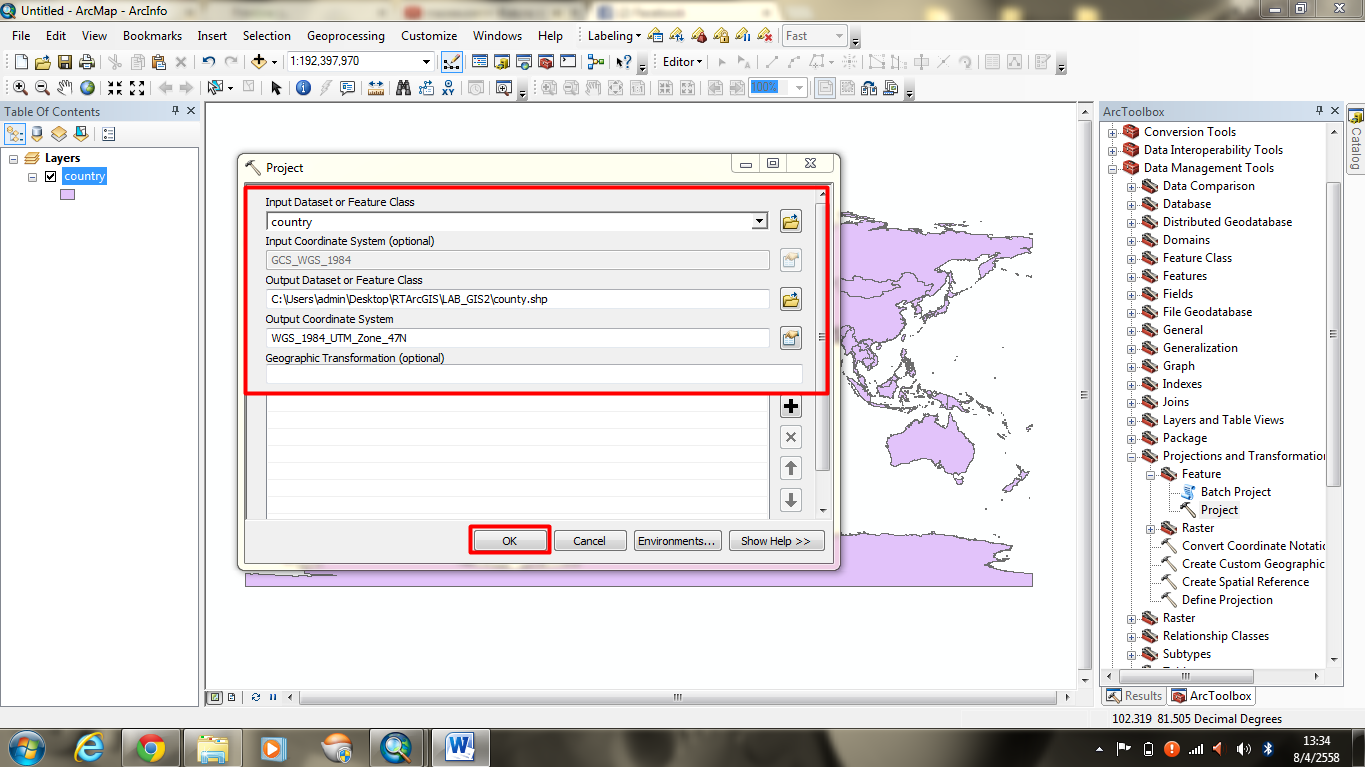Launch ModelBuilder window icon
The width and height of the screenshot is (1365, 767).
click(597, 62)
